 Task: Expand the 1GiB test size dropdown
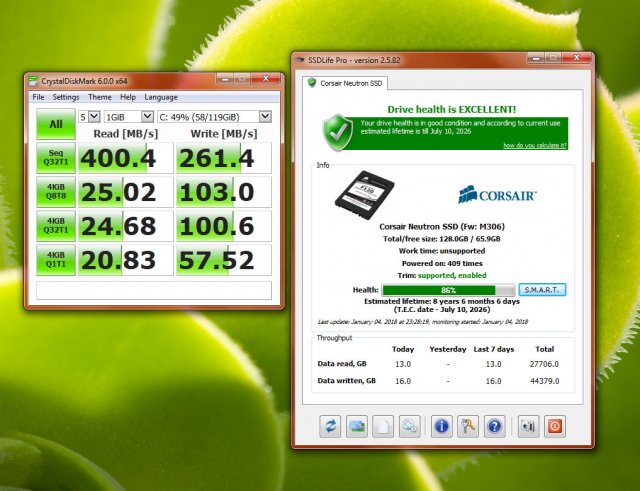point(129,116)
